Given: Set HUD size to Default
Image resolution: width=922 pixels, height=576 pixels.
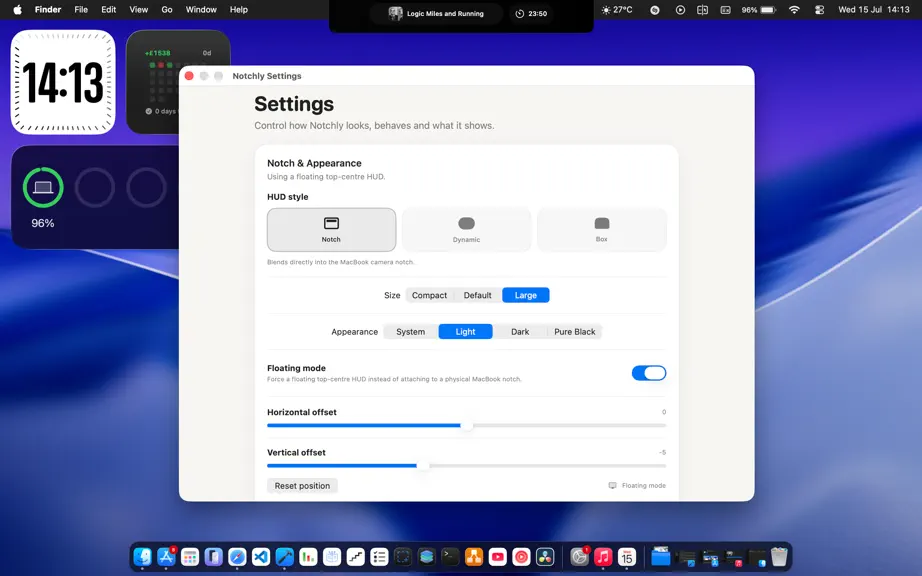Looking at the screenshot, I should pos(477,295).
